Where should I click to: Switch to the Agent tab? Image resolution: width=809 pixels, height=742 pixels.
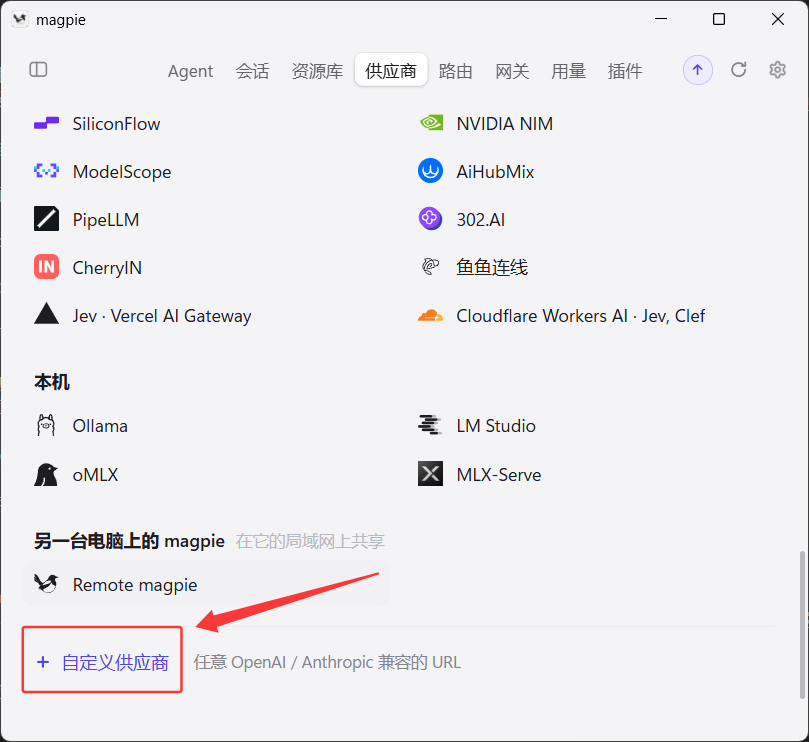coord(190,71)
